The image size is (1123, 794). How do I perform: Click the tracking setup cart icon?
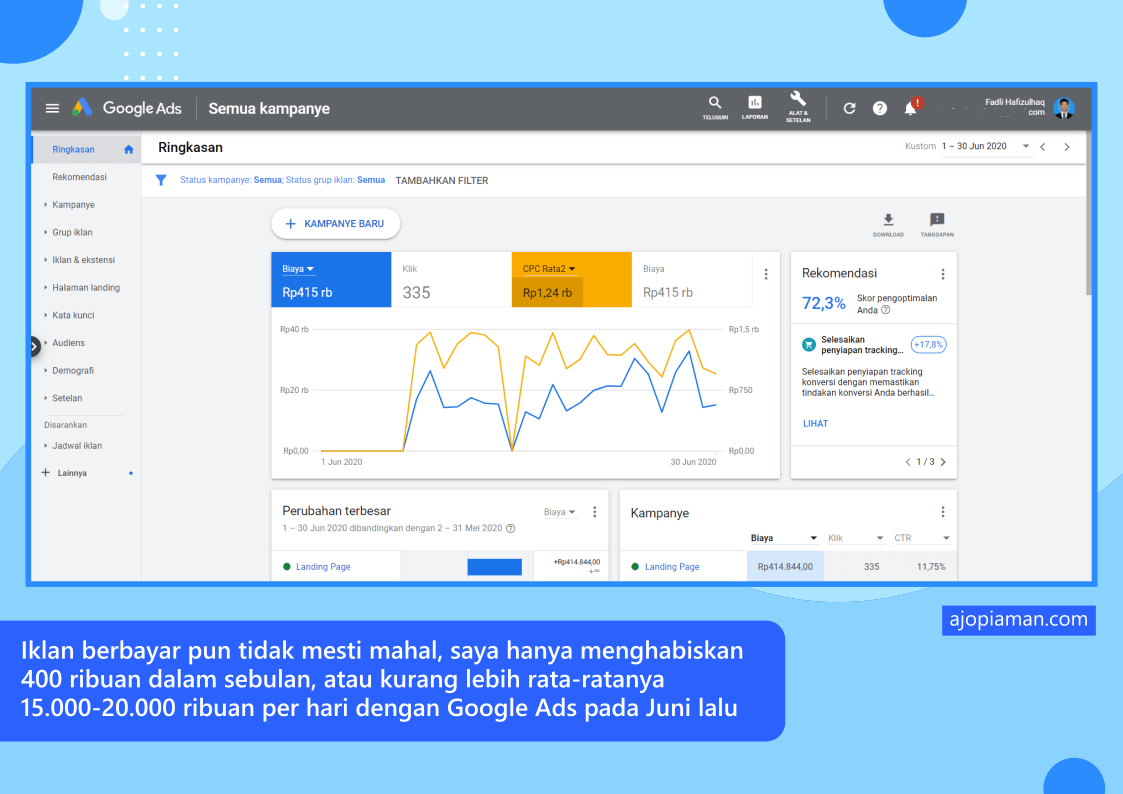point(809,345)
